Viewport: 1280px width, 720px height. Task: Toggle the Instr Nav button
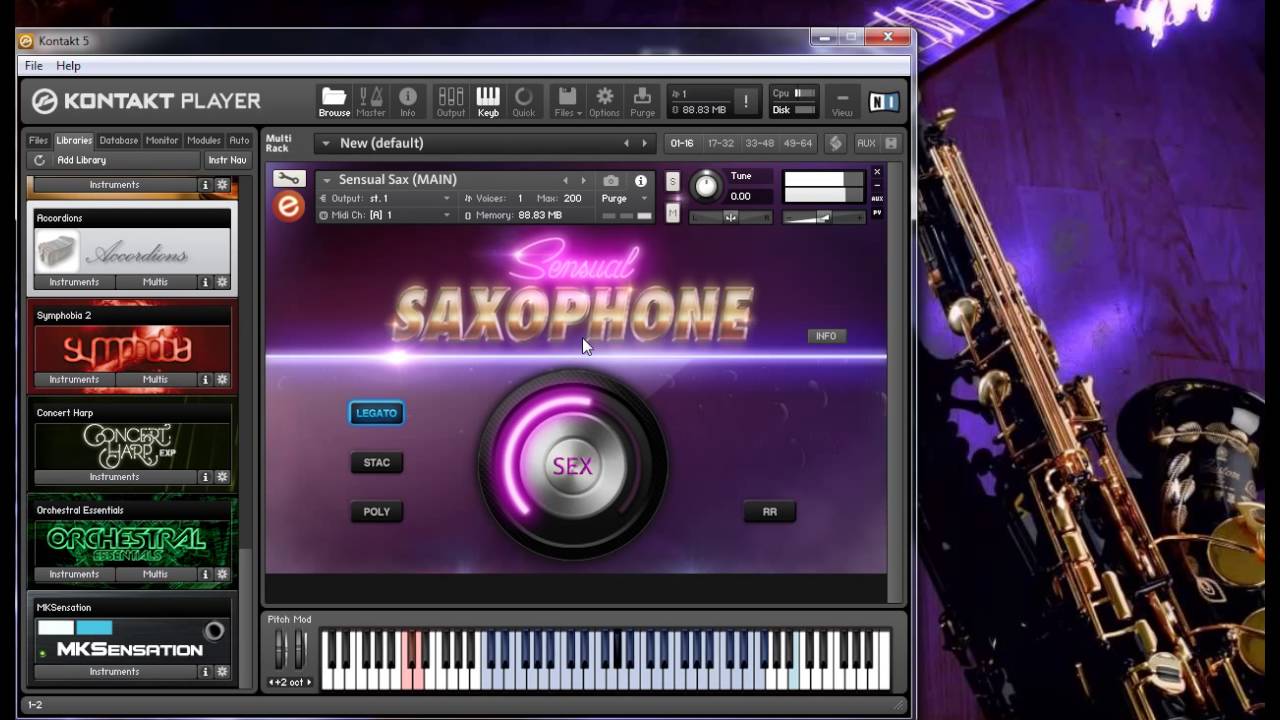[227, 160]
